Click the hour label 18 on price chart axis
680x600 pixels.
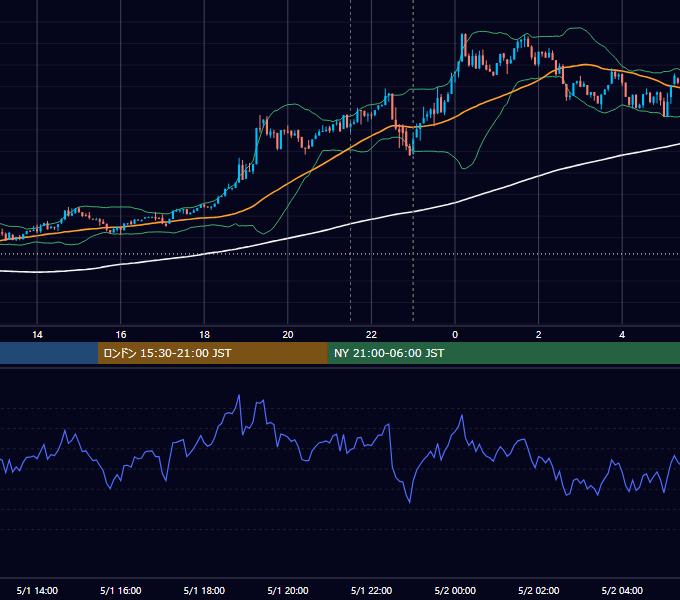pyautogui.click(x=204, y=335)
